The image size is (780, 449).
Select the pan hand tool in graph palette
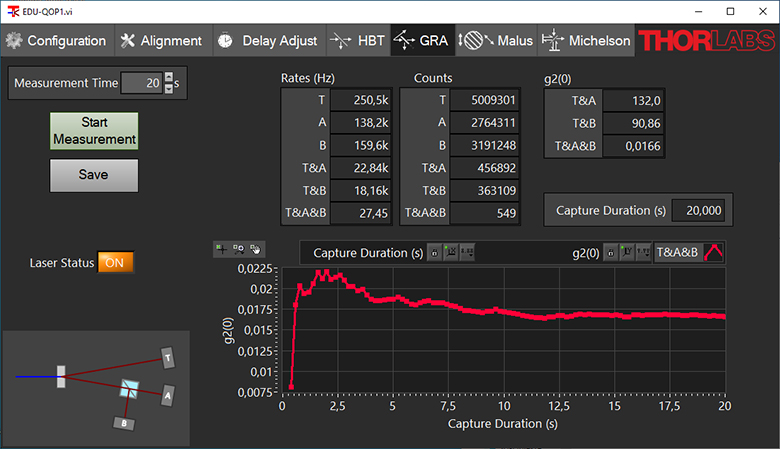(255, 249)
